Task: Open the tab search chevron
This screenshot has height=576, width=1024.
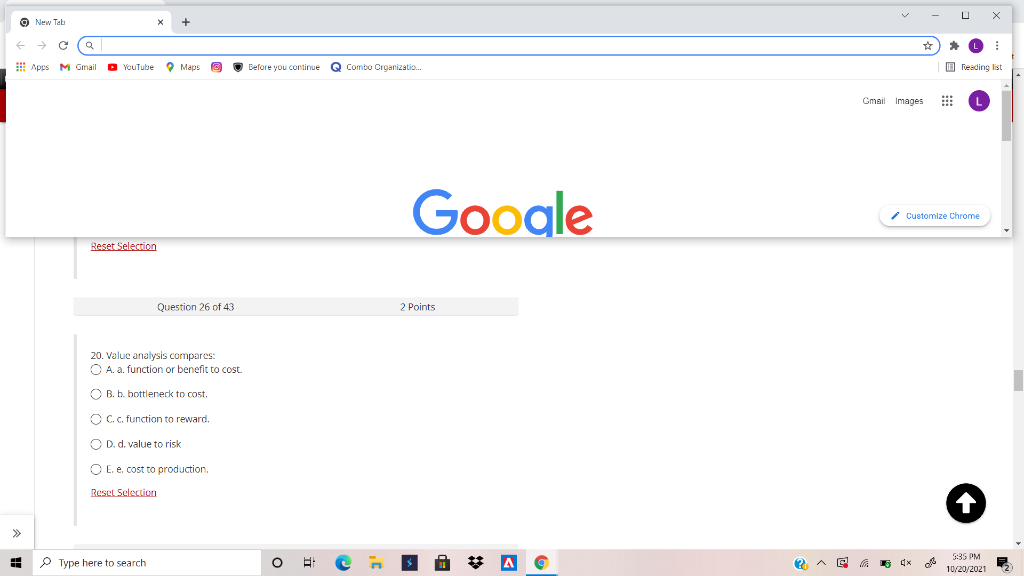Action: [x=905, y=15]
